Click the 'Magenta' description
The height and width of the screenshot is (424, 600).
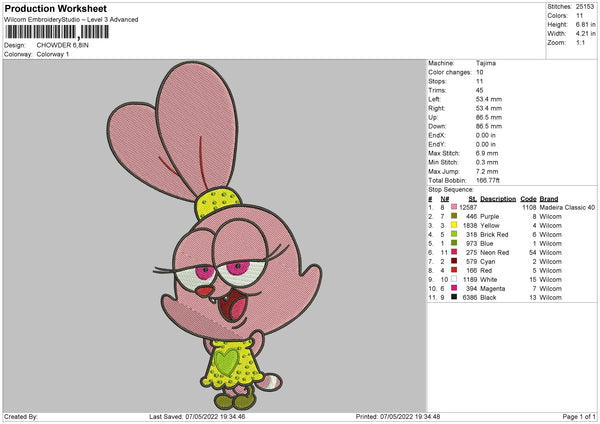point(492,289)
